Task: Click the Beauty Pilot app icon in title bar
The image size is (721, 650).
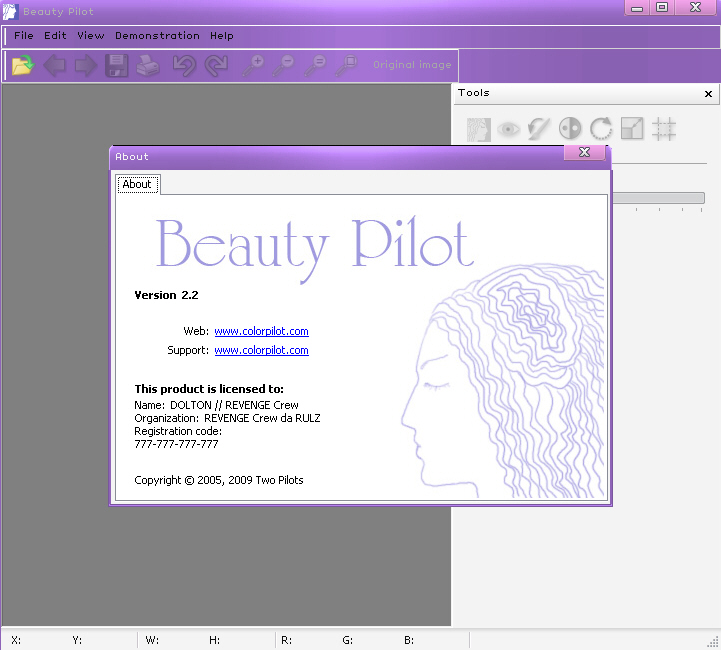Action: click(x=10, y=11)
